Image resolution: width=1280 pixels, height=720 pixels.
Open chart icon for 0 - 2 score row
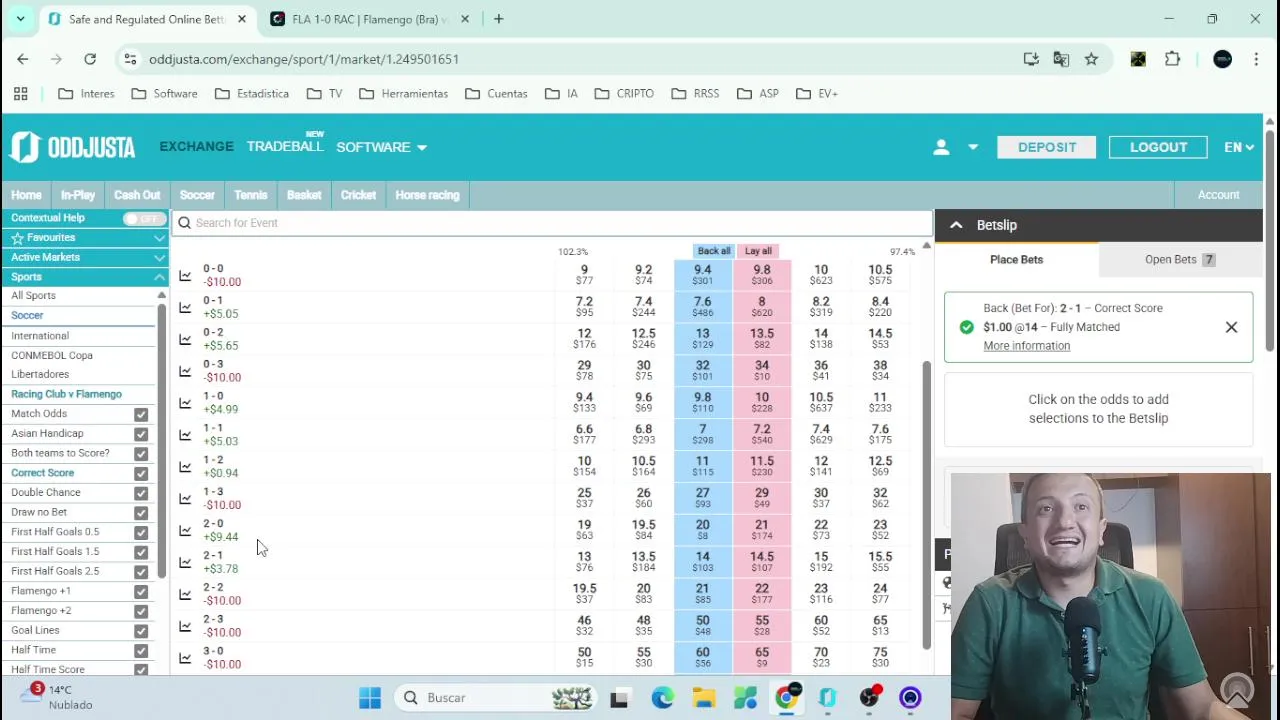[x=185, y=339]
